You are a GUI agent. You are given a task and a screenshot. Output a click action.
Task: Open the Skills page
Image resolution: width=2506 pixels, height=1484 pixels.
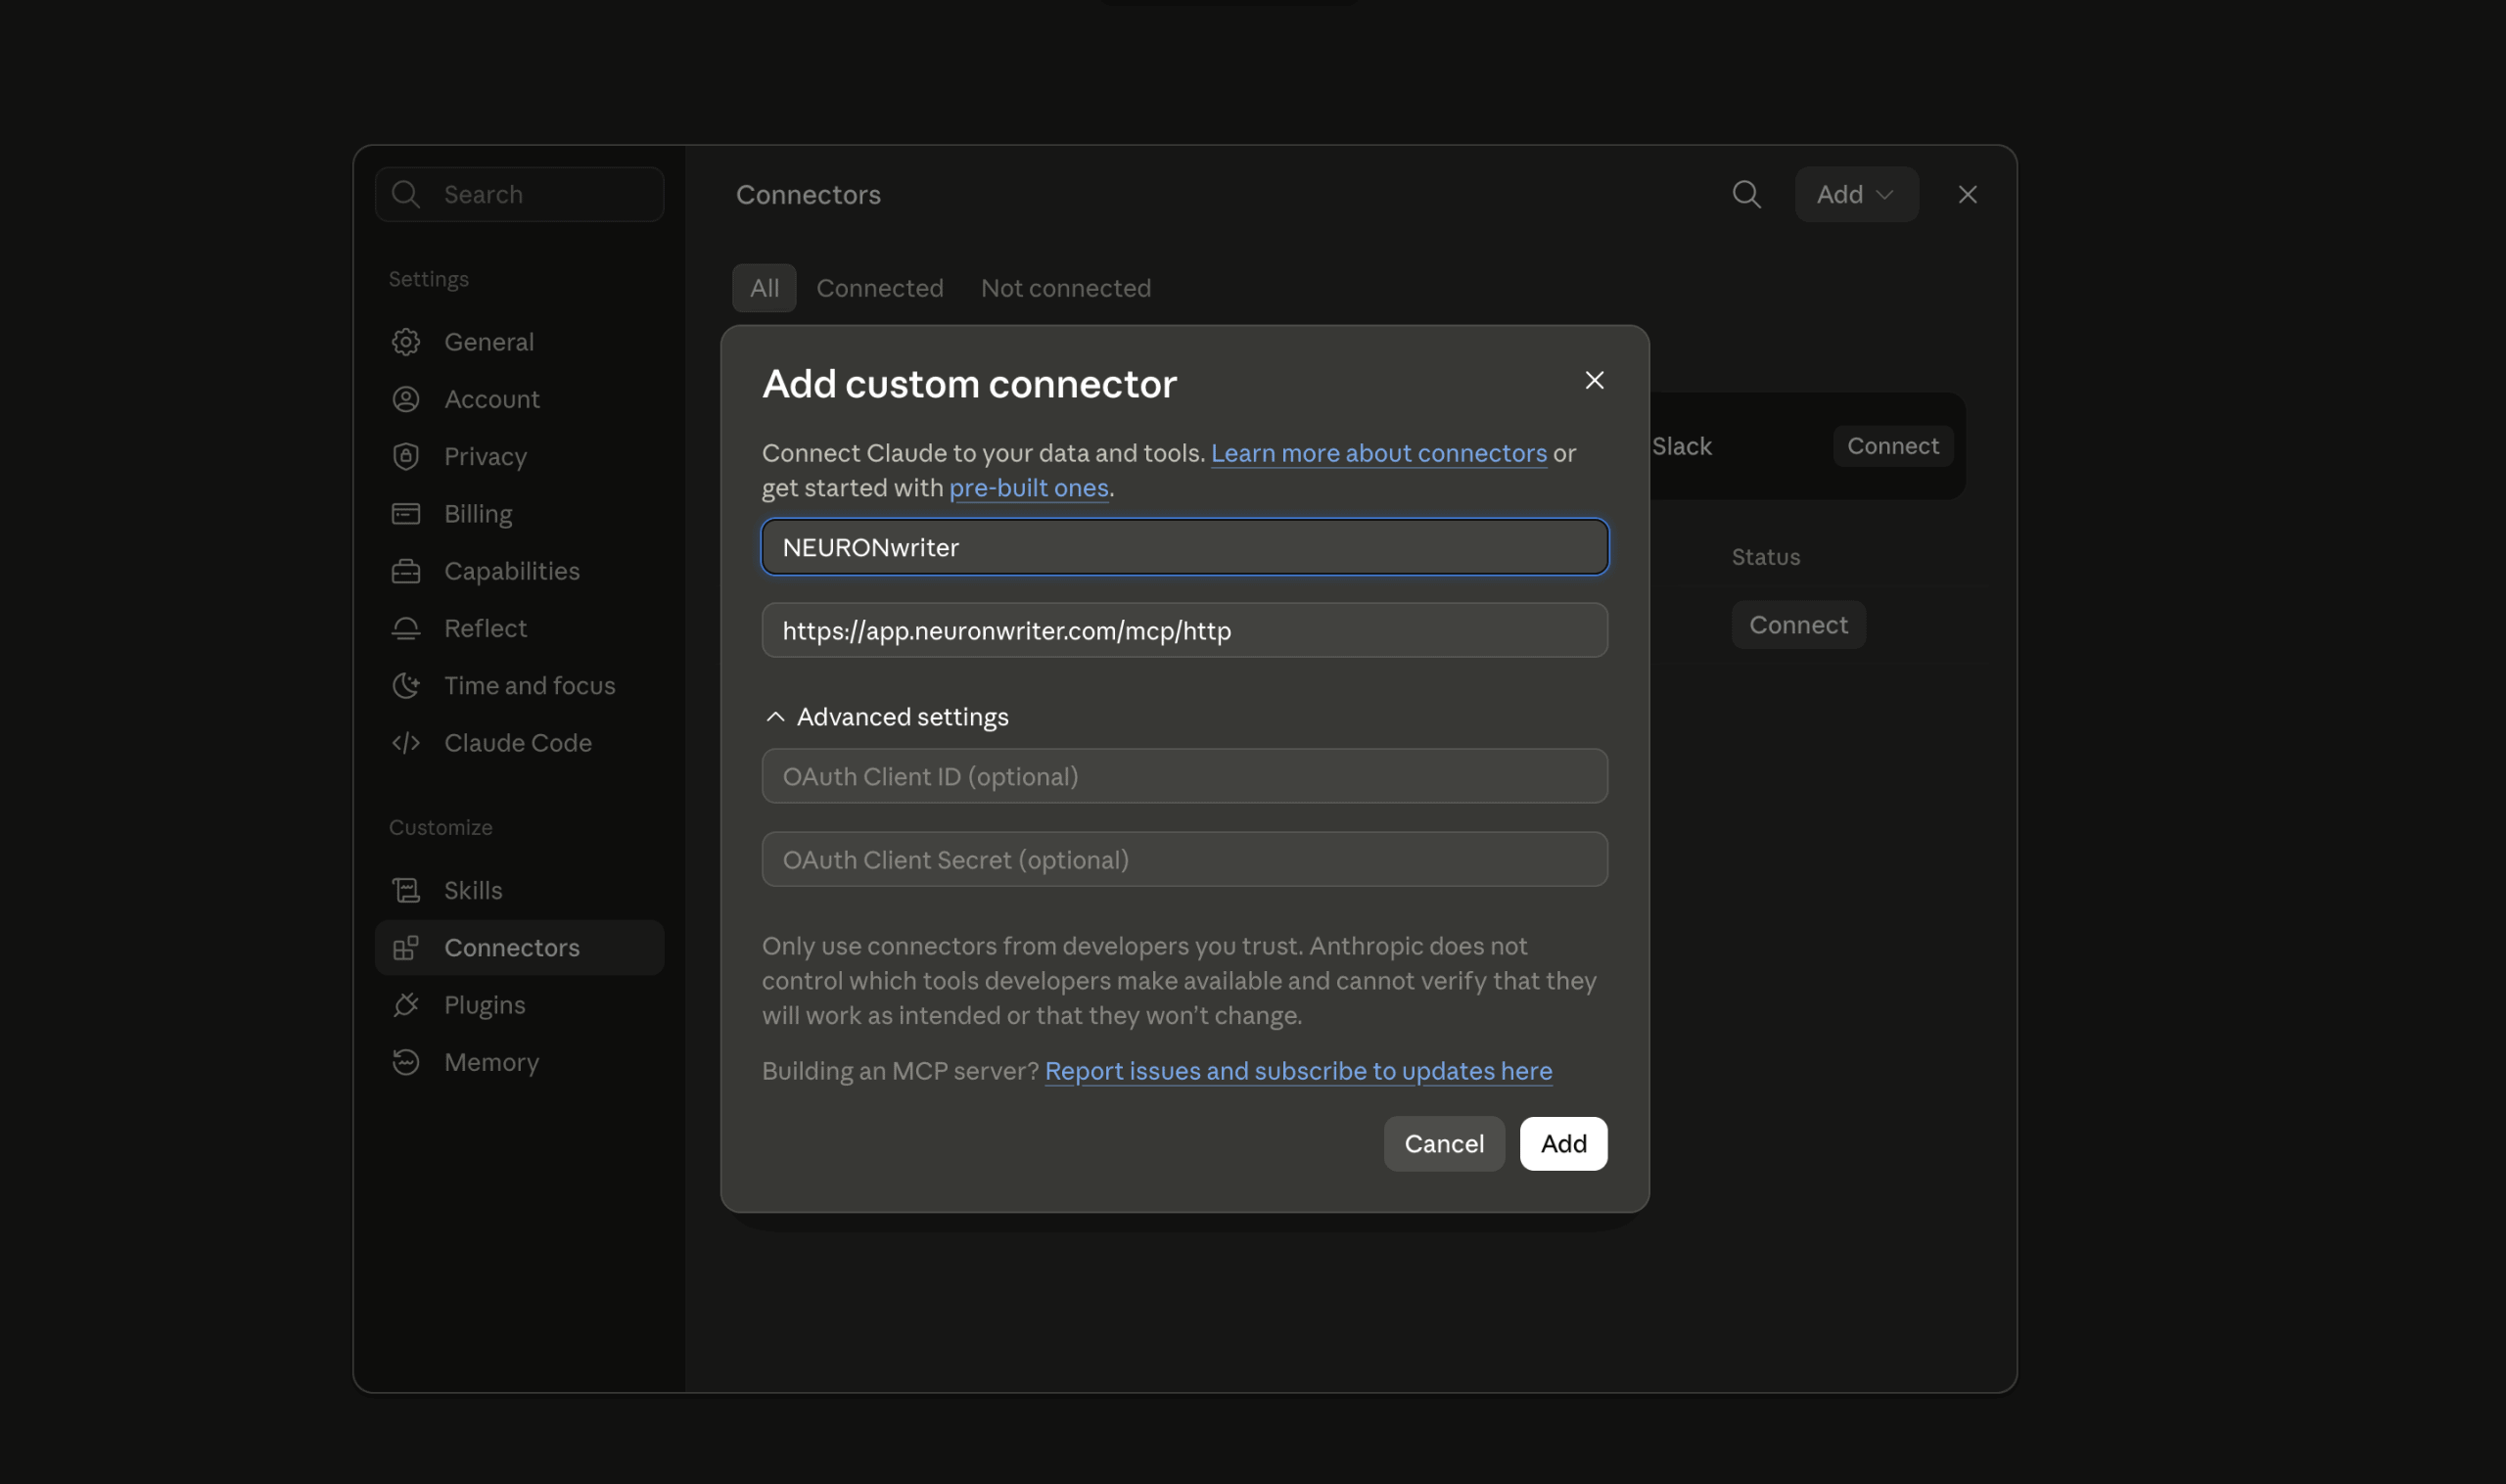click(519, 890)
